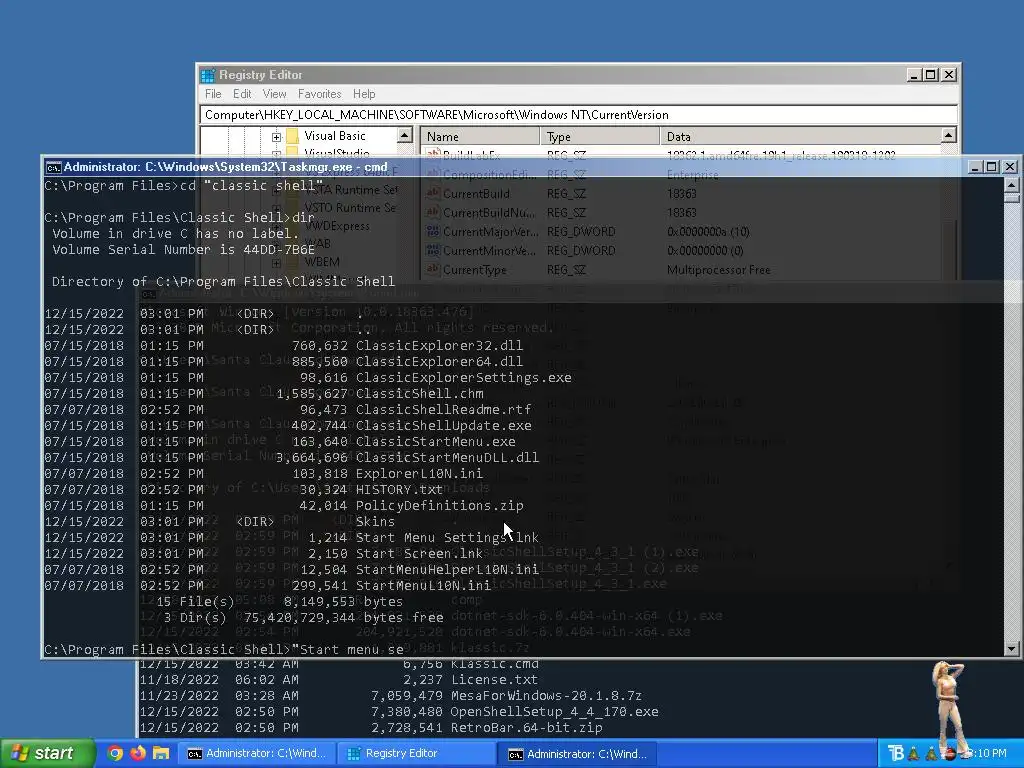This screenshot has width=1024, height=768.
Task: Click klassic.cmd line in background cmd
Action: (x=494, y=664)
